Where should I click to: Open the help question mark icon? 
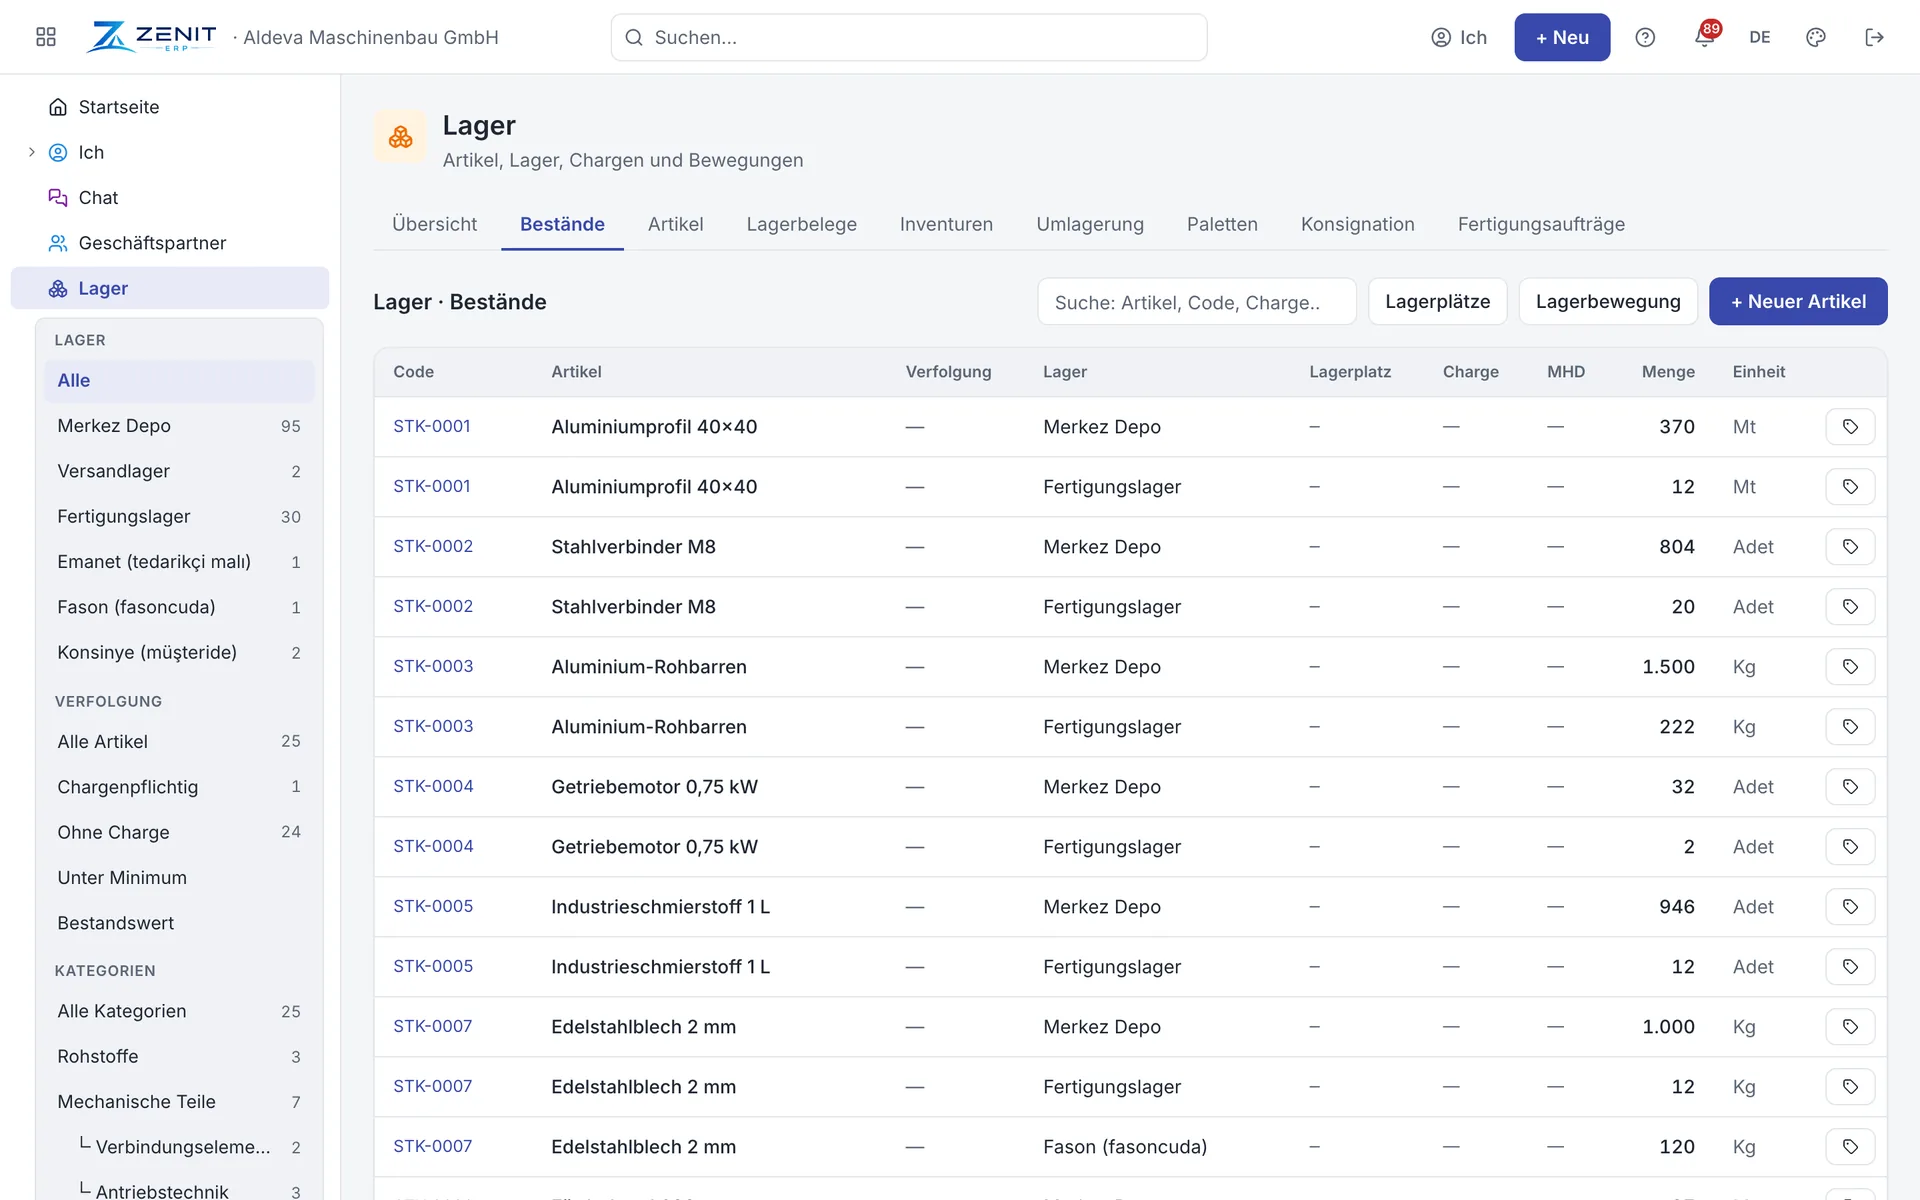pos(1645,37)
